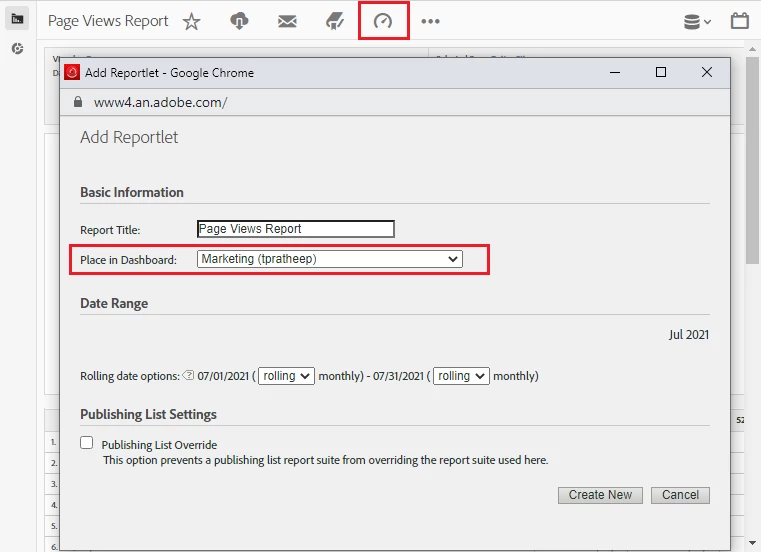Viewport: 761px width, 552px height.
Task: Click the second left sidebar circular icon
Action: point(17,49)
